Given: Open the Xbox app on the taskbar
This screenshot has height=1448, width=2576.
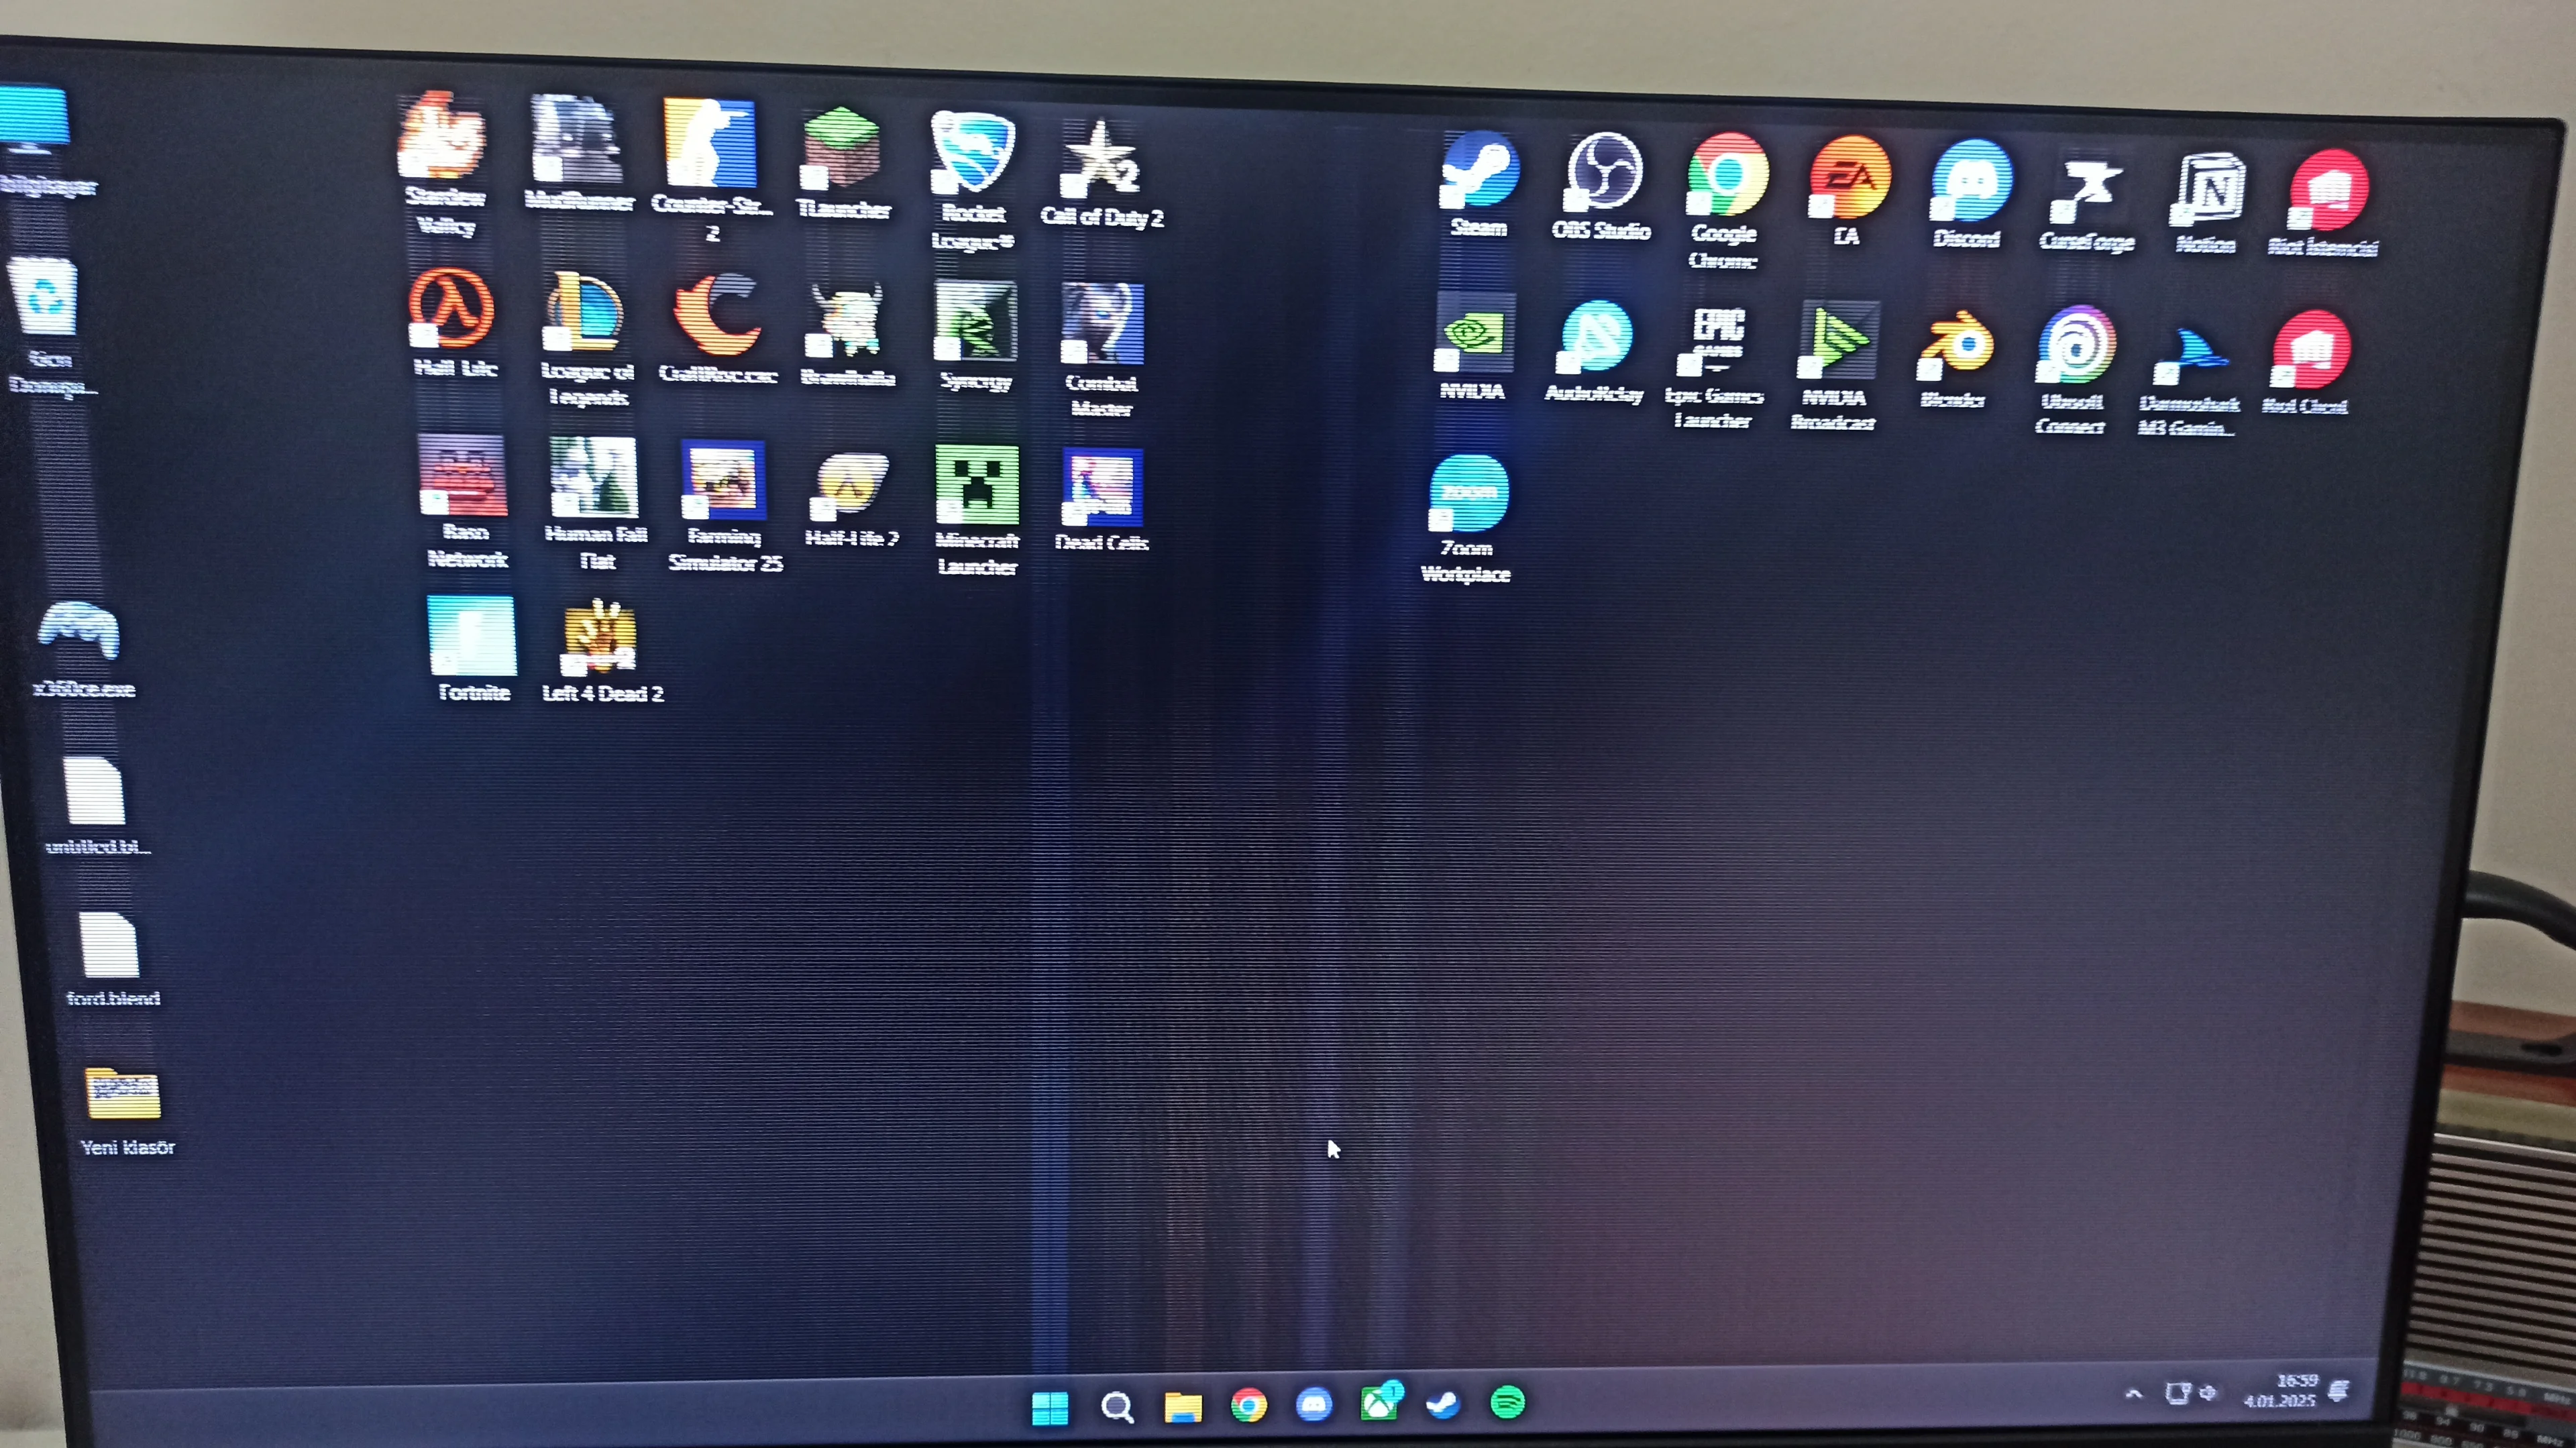Looking at the screenshot, I should 1381,1402.
